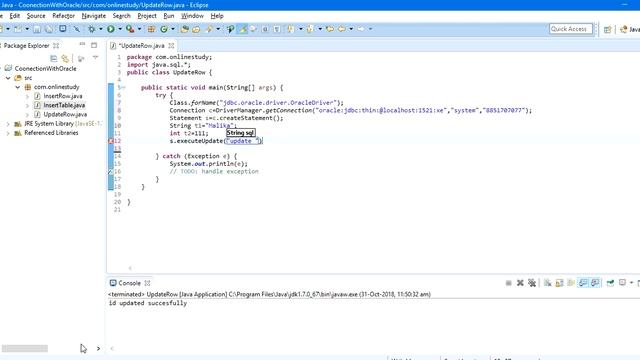Toggle Mark Occurrences highlighter icon
The image size is (640, 360).
pyautogui.click(x=243, y=29)
